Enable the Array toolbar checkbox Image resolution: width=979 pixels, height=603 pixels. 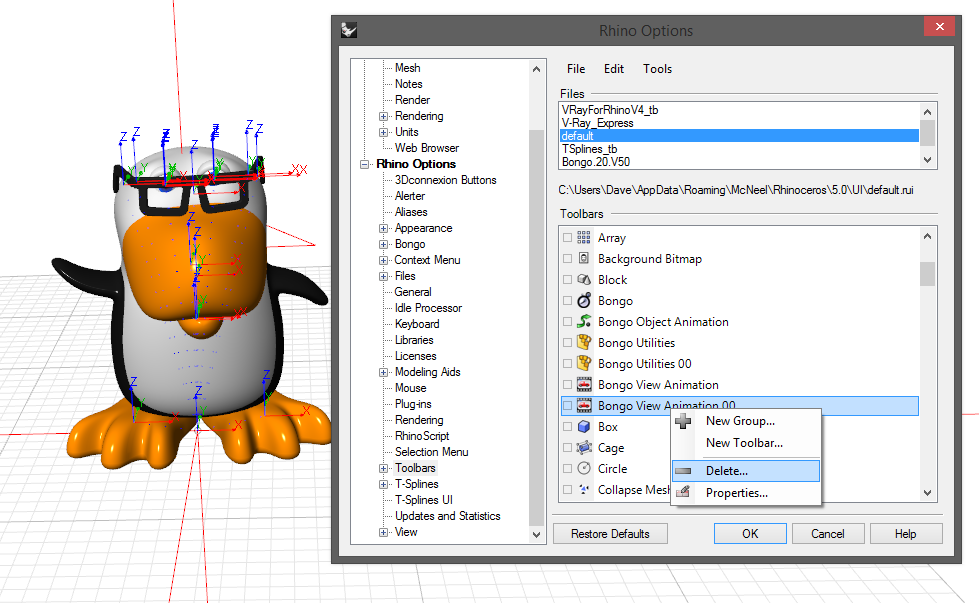point(567,238)
